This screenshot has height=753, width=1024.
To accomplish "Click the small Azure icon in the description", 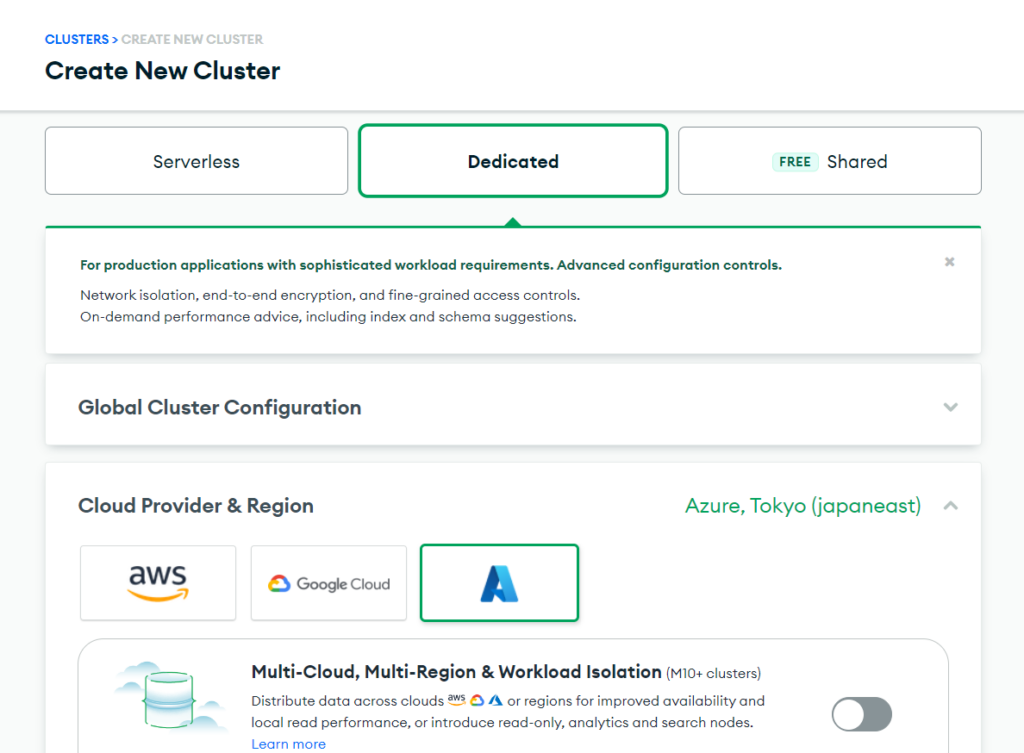I will 496,700.
